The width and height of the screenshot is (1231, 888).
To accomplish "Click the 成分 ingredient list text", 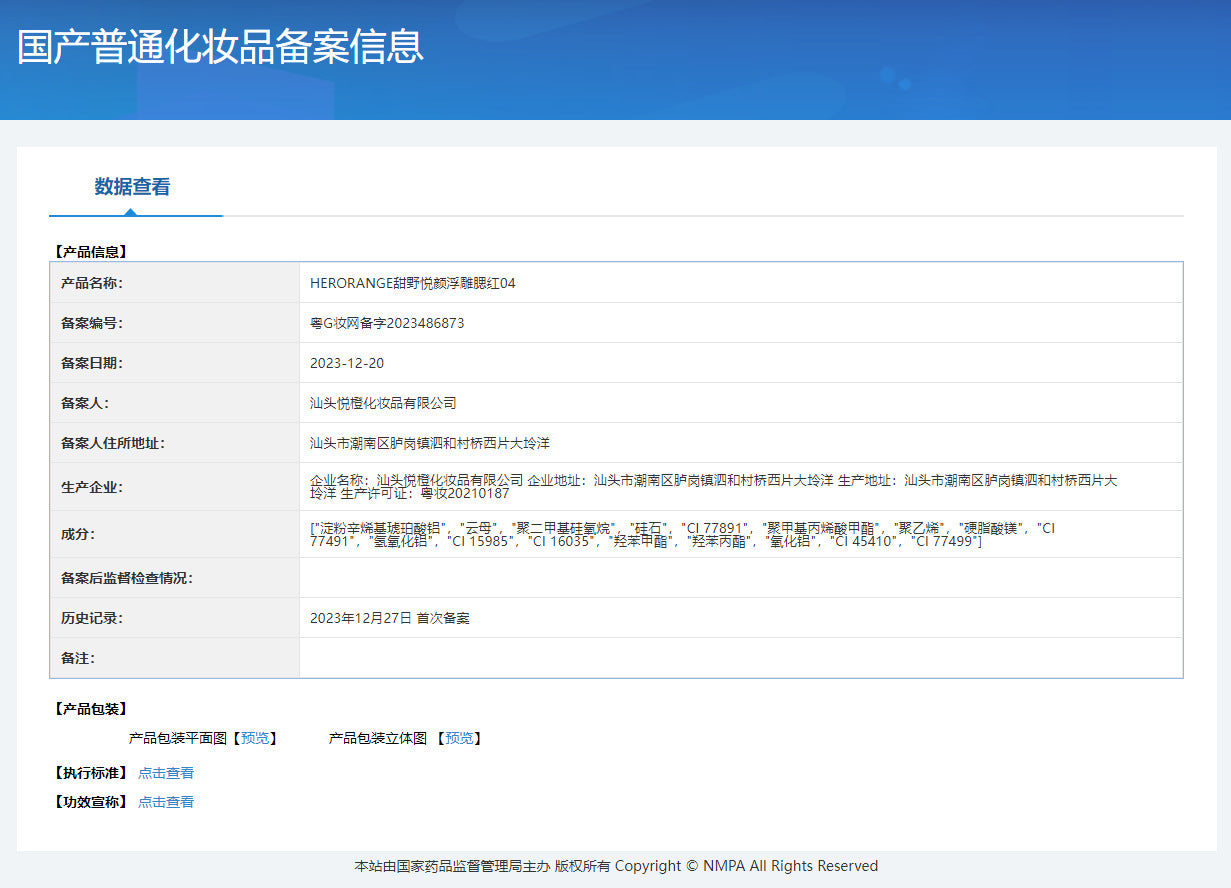I will (x=682, y=534).
